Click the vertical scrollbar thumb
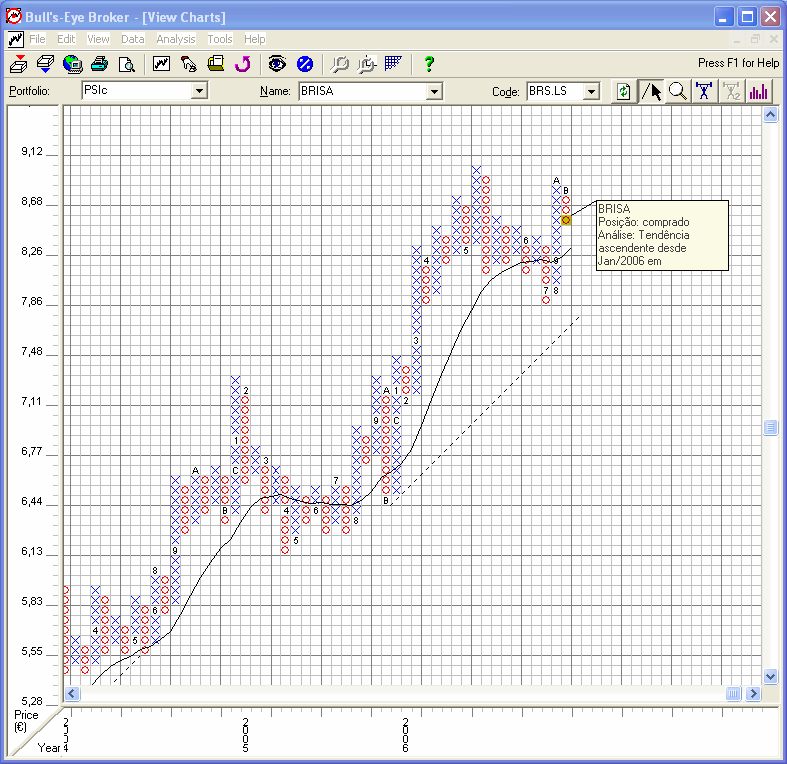This screenshot has height=764, width=787. click(770, 427)
